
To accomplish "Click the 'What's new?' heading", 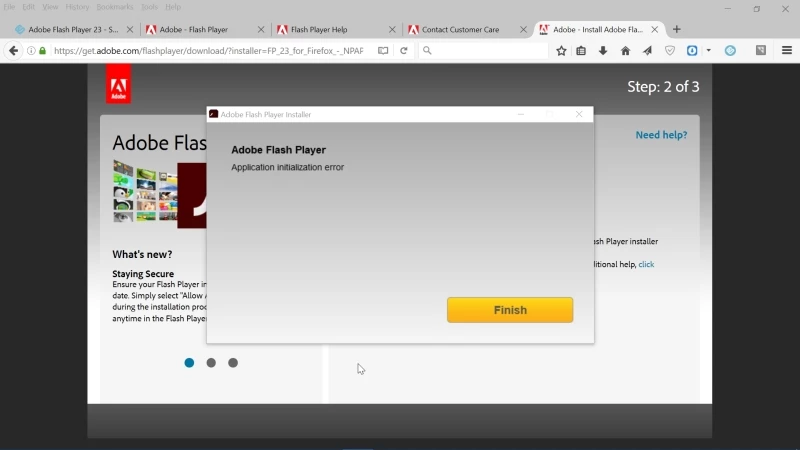I will coord(142,254).
